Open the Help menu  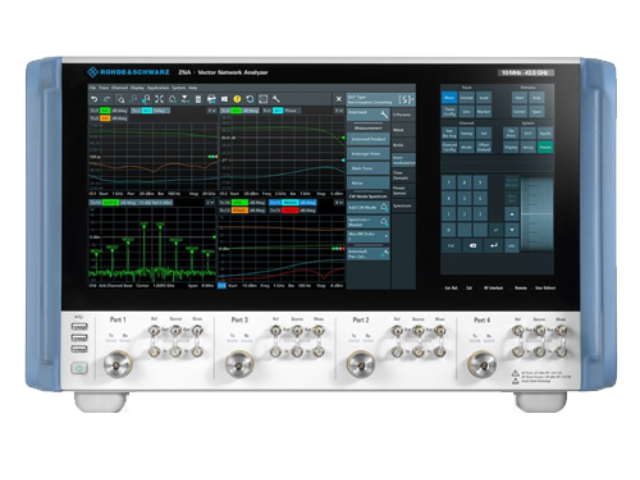click(x=193, y=88)
